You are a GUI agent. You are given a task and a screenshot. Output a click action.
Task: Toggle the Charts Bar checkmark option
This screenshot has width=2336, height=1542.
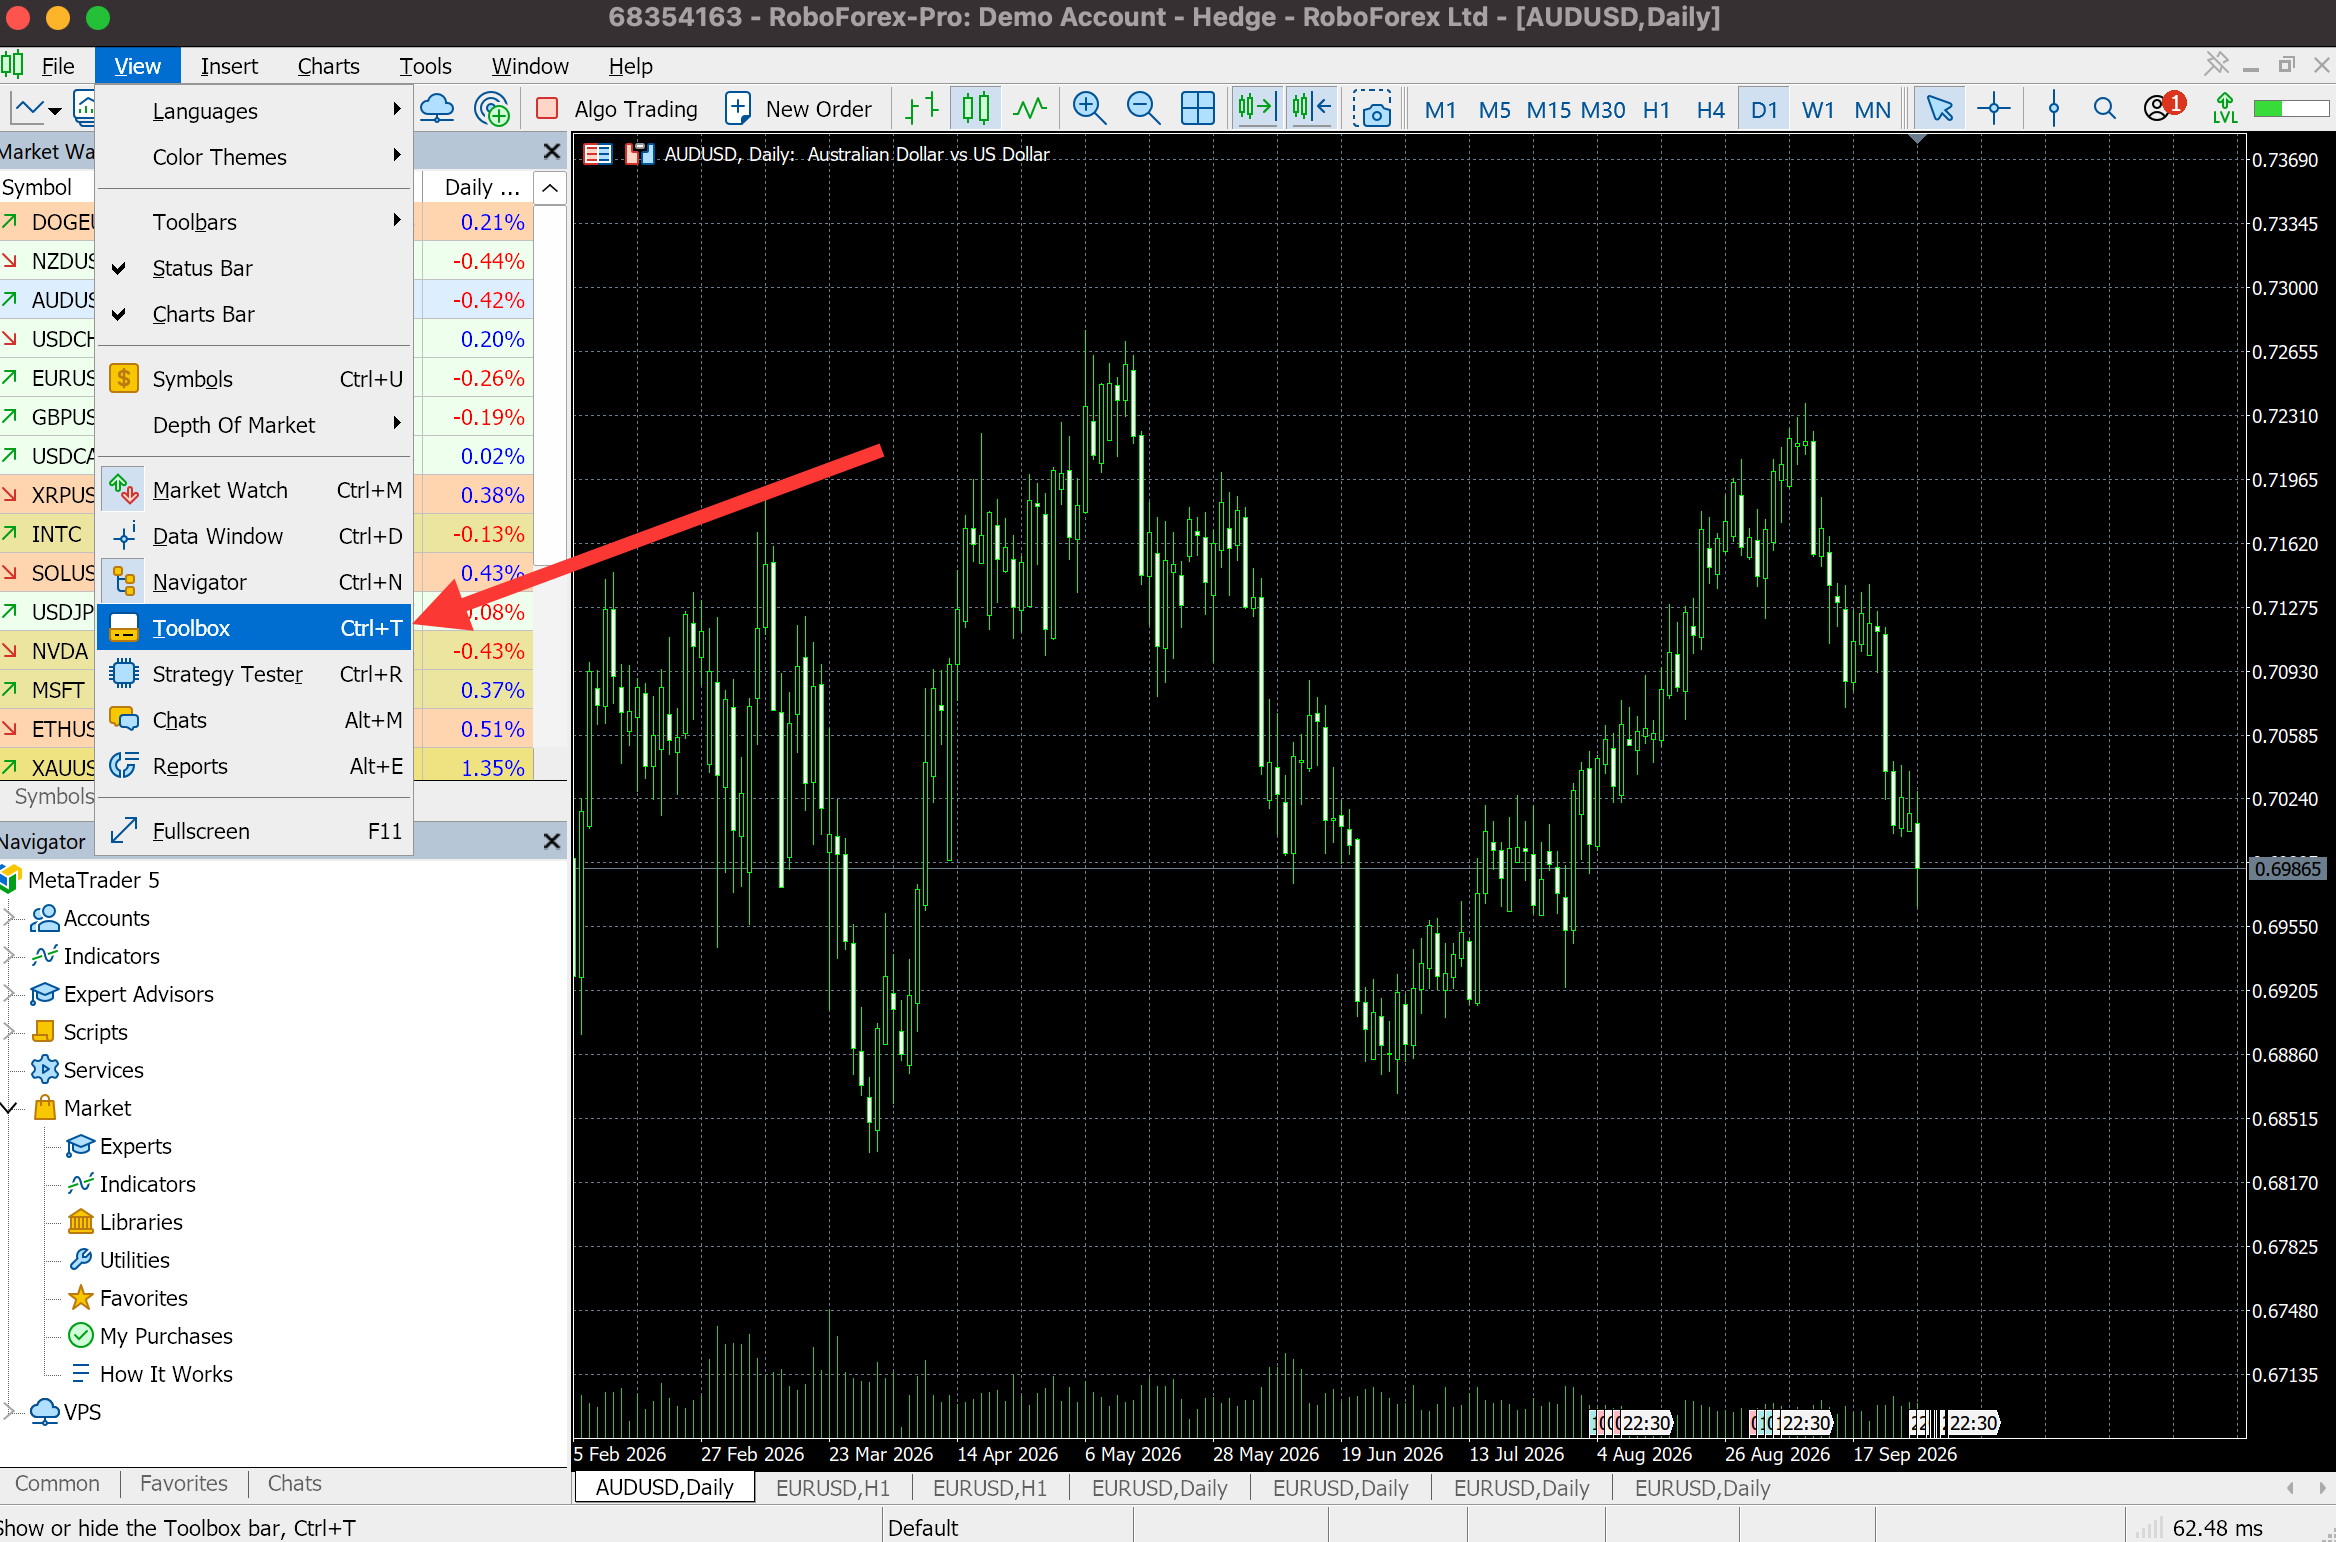pos(254,314)
